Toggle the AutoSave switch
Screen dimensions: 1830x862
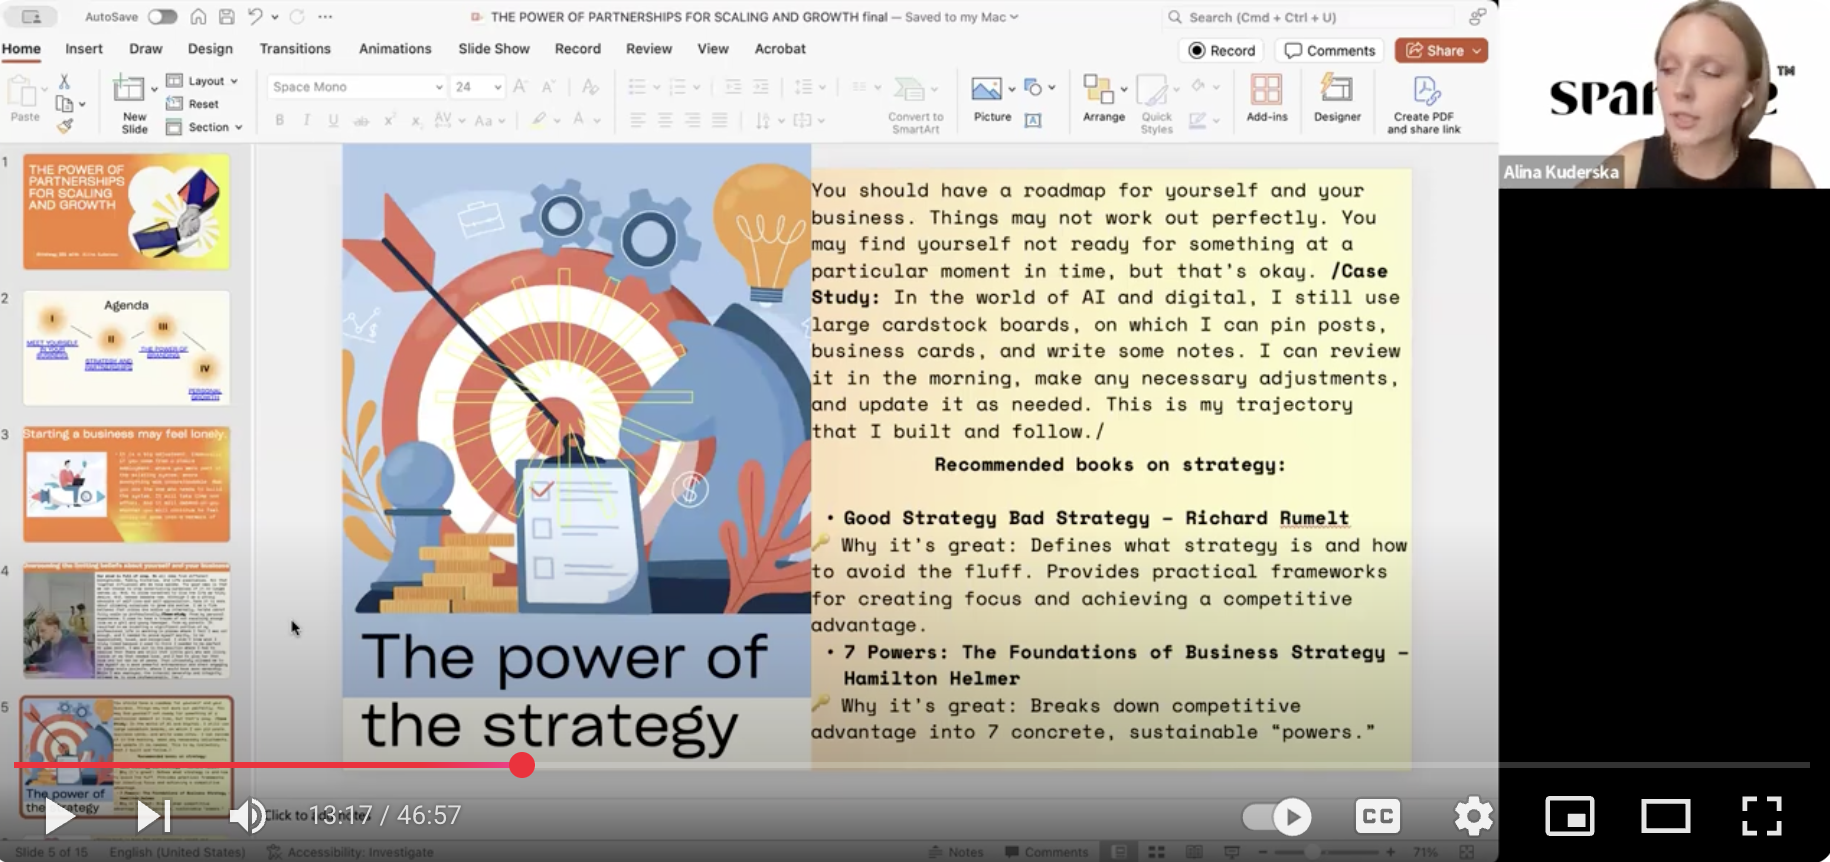(x=162, y=17)
